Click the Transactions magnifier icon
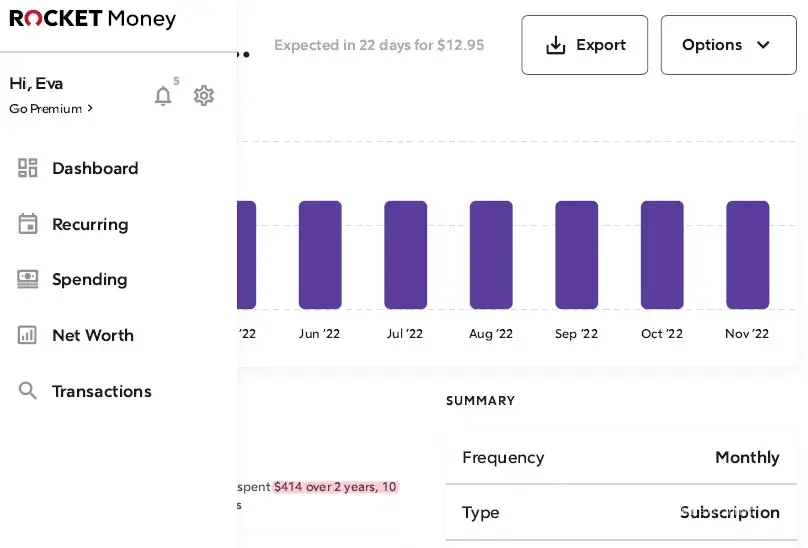808x548 pixels. tap(28, 391)
